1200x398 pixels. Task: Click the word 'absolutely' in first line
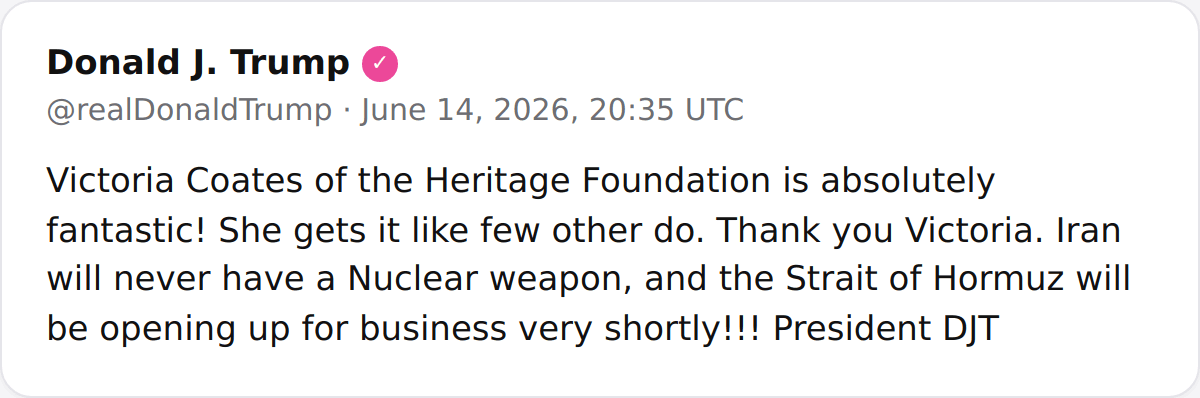point(909,182)
